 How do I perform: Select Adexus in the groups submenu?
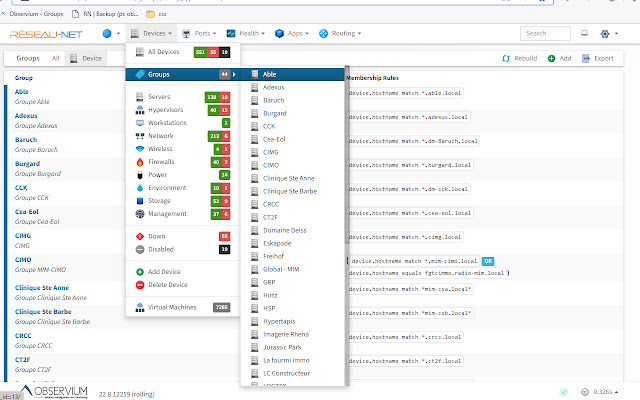[x=292, y=87]
